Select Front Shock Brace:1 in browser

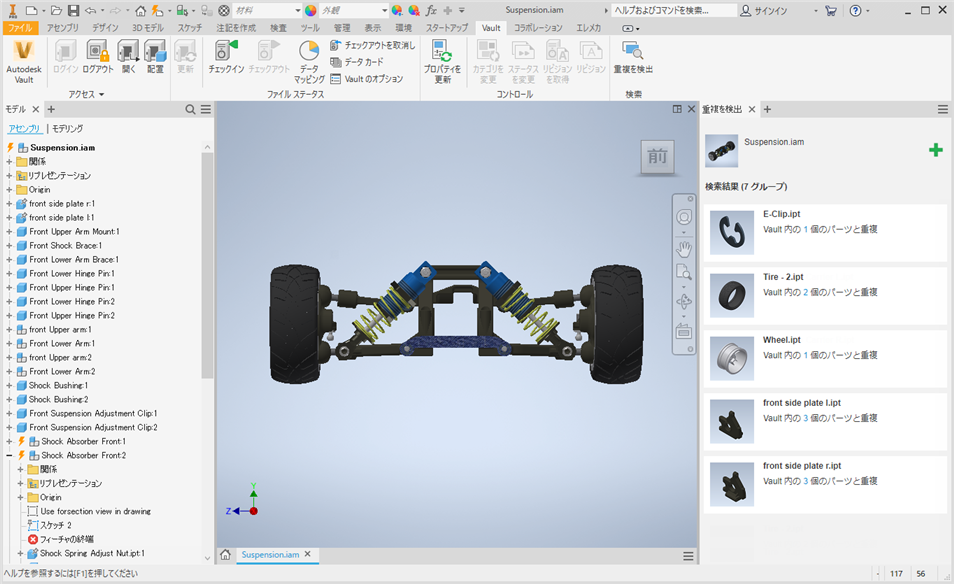point(65,246)
